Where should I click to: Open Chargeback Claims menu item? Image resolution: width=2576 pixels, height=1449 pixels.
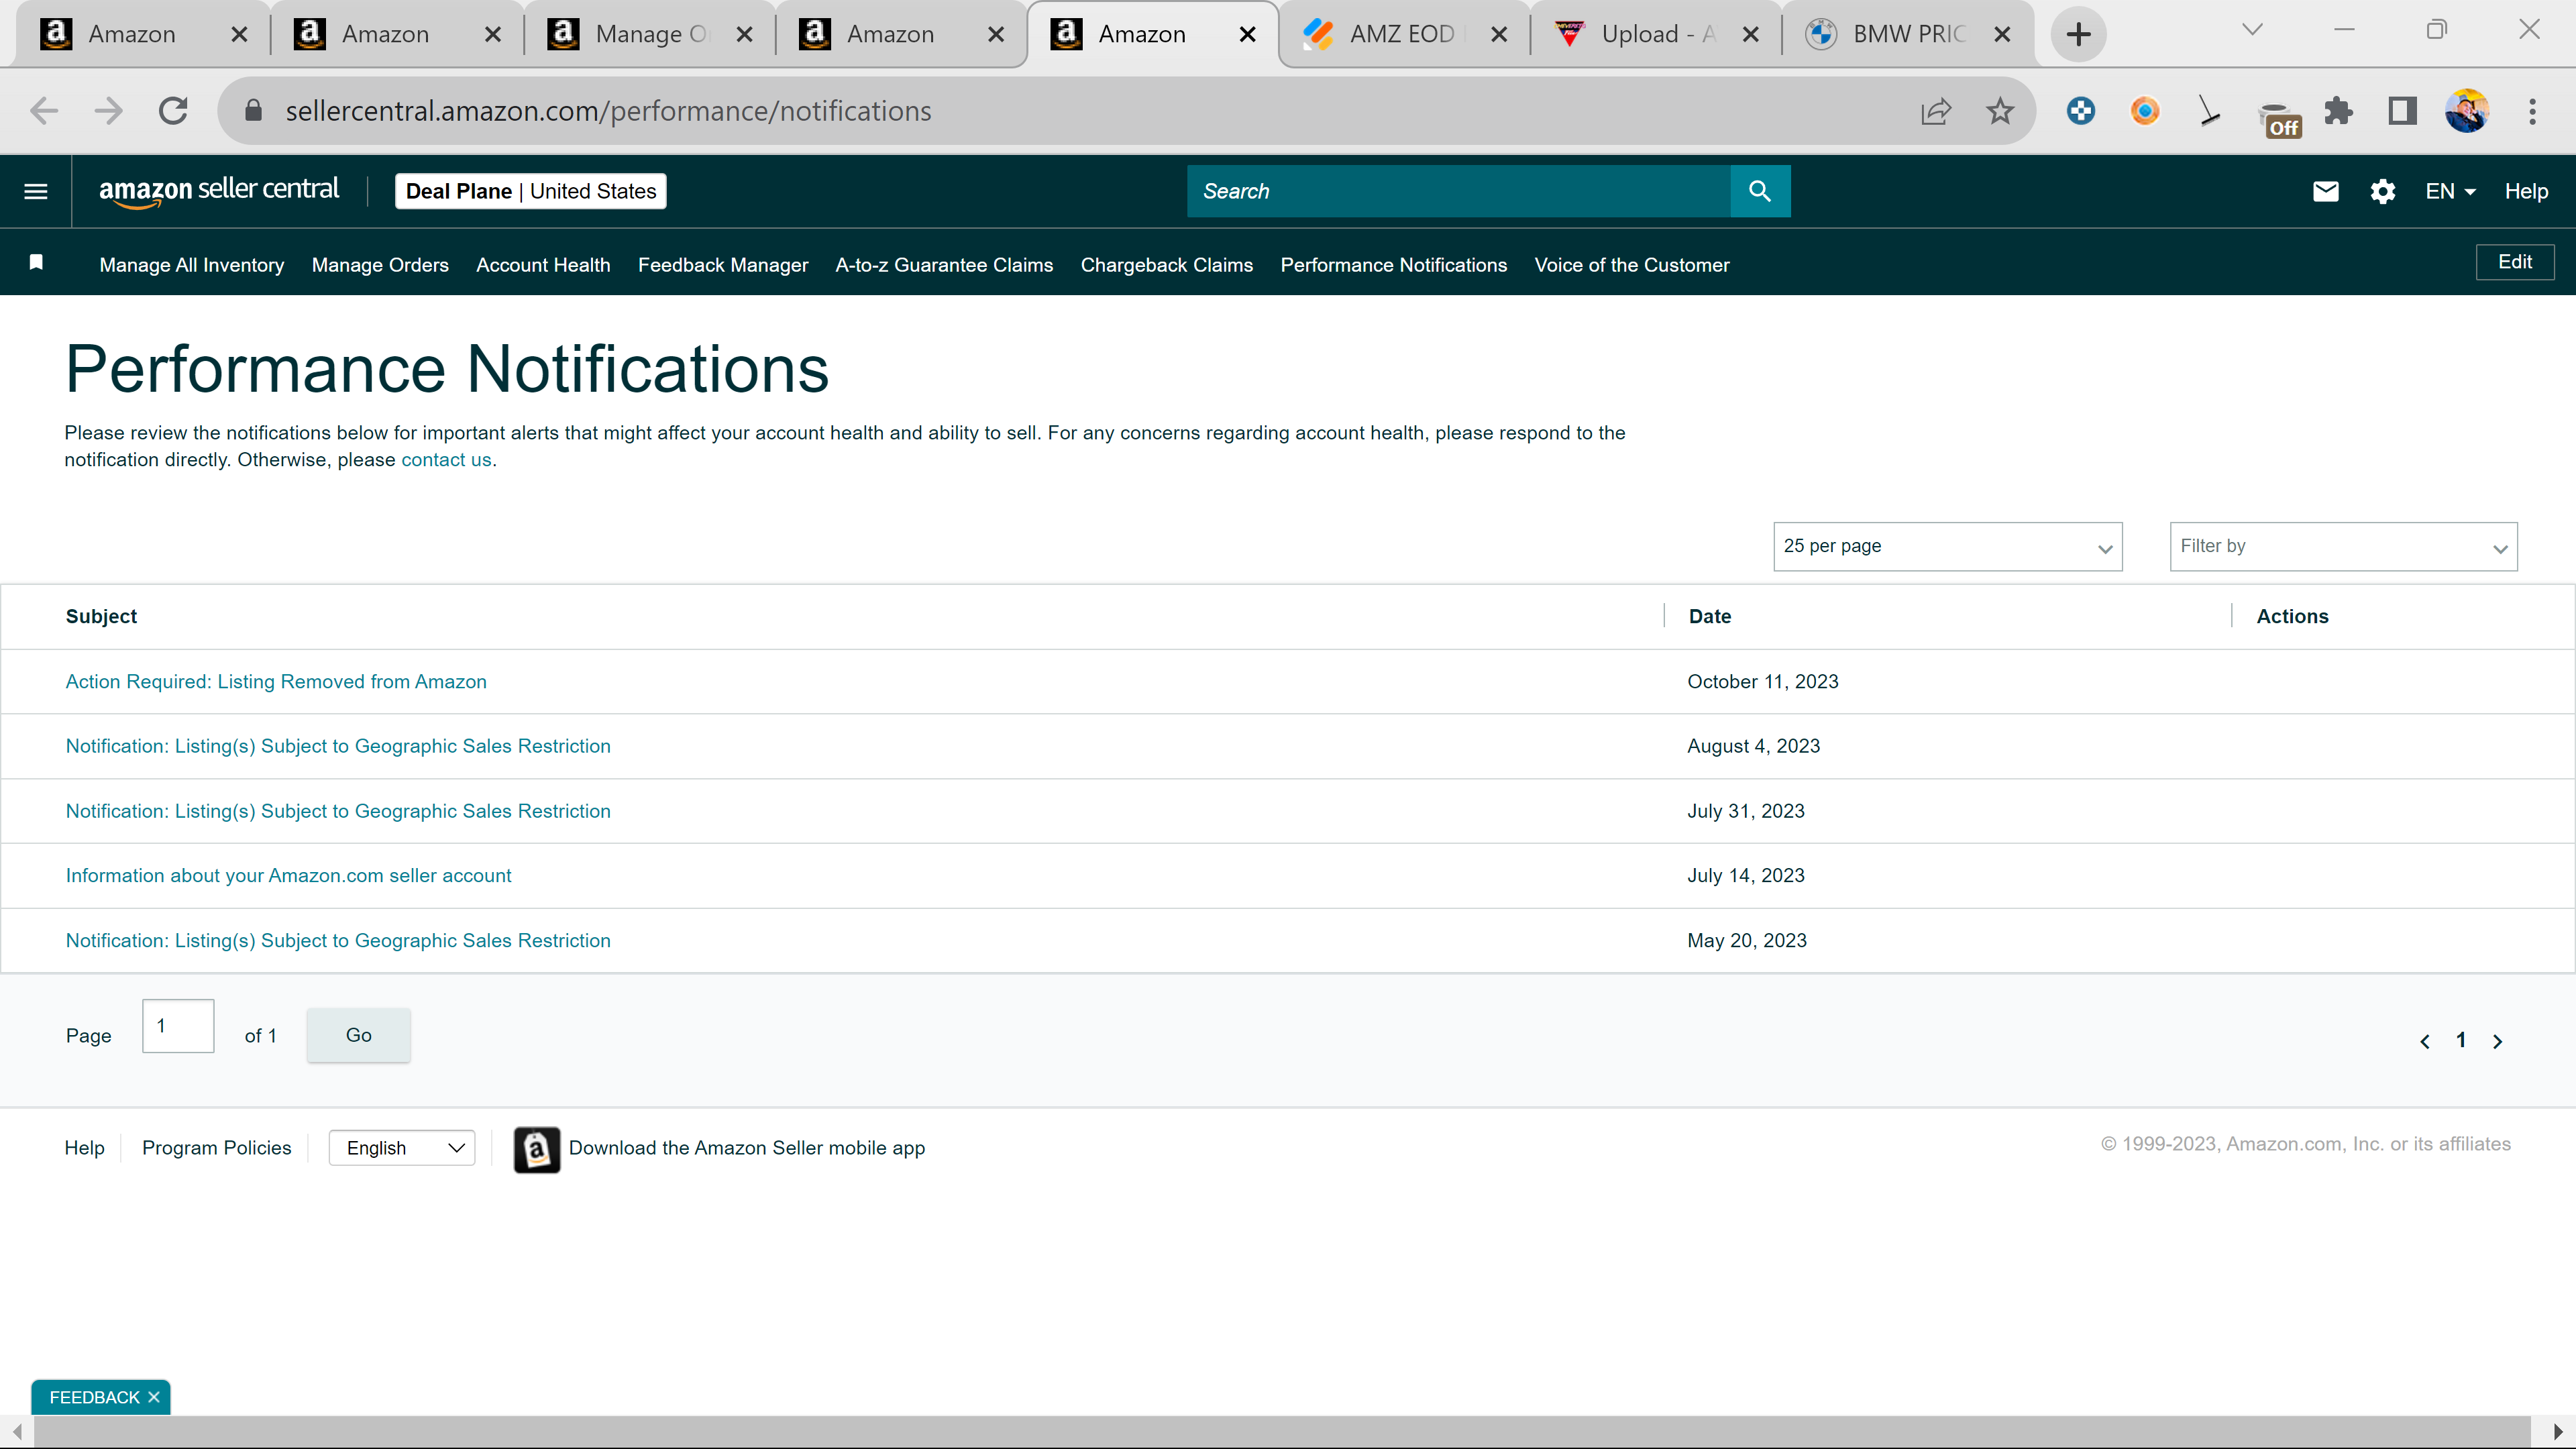(x=1167, y=265)
